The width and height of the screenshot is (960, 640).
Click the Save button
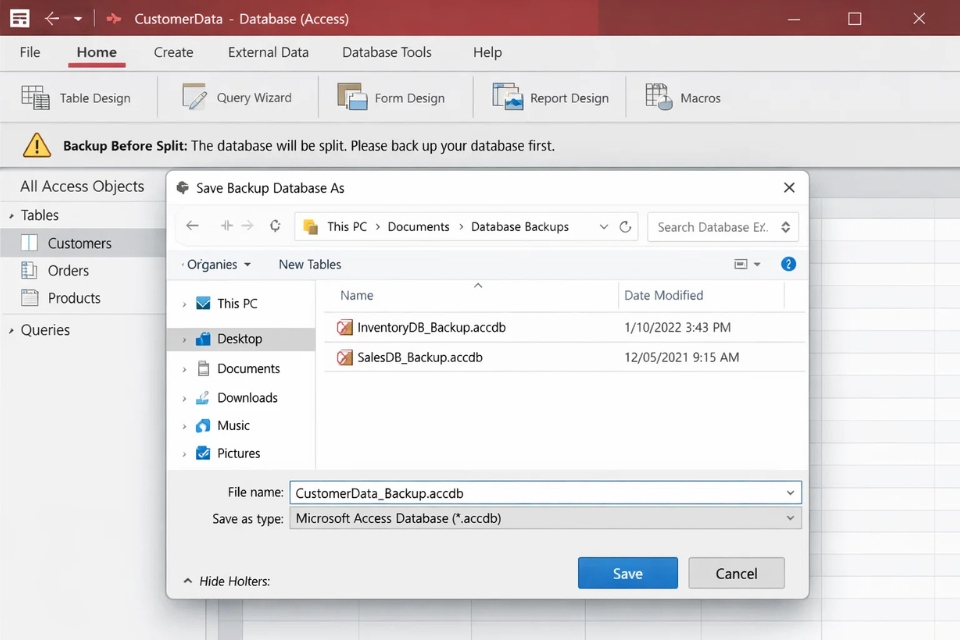(627, 573)
